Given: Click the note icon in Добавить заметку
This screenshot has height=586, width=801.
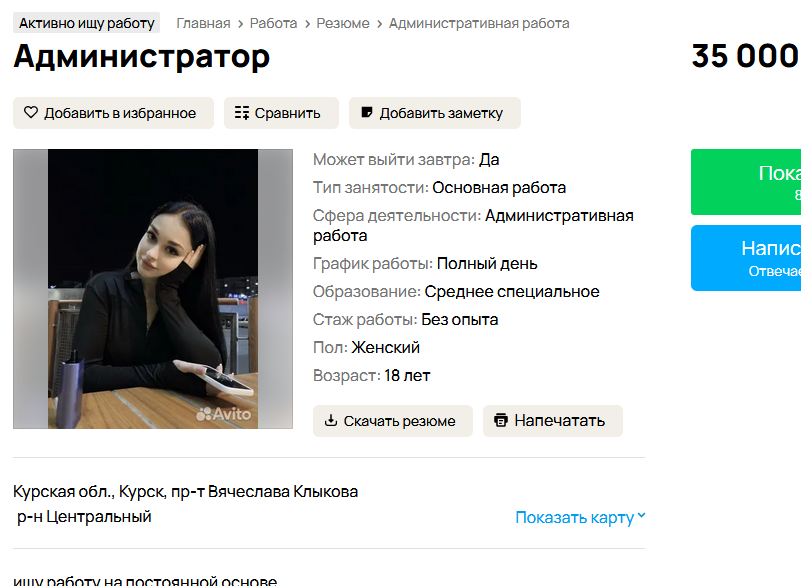Looking at the screenshot, I should tap(367, 112).
